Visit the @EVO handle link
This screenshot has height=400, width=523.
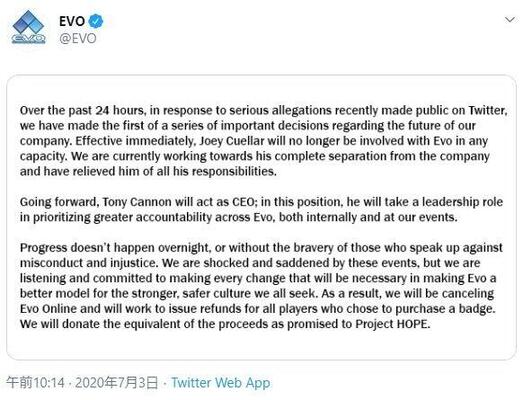[78, 38]
